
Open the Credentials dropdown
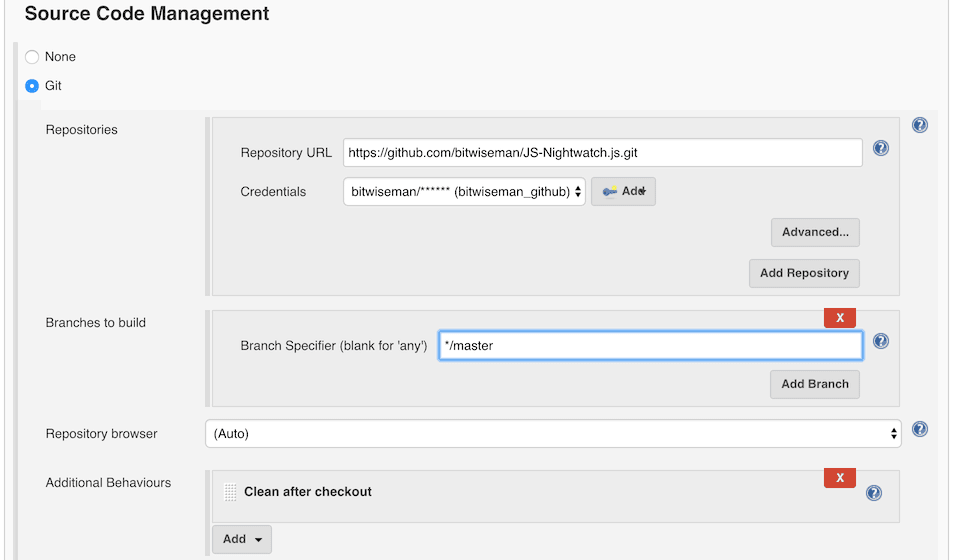point(464,192)
